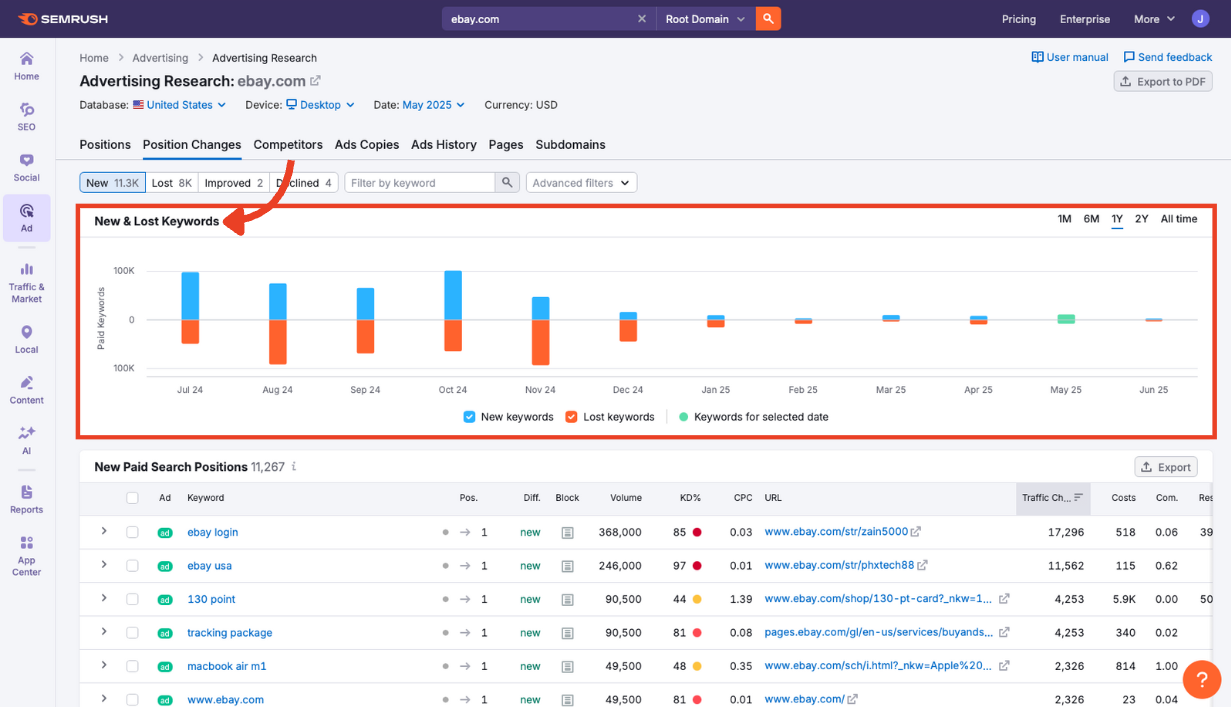
Task: Open the macbook air m1 keyword link
Action: coord(227,666)
